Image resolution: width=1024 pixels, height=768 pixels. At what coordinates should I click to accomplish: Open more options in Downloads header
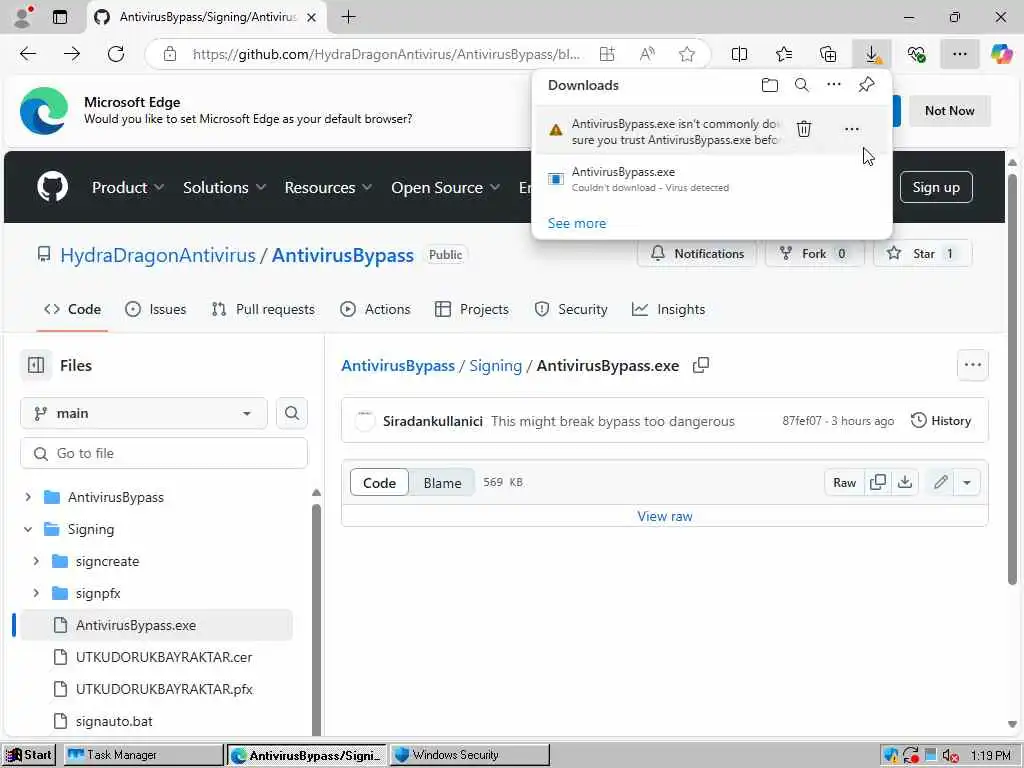[x=834, y=85]
